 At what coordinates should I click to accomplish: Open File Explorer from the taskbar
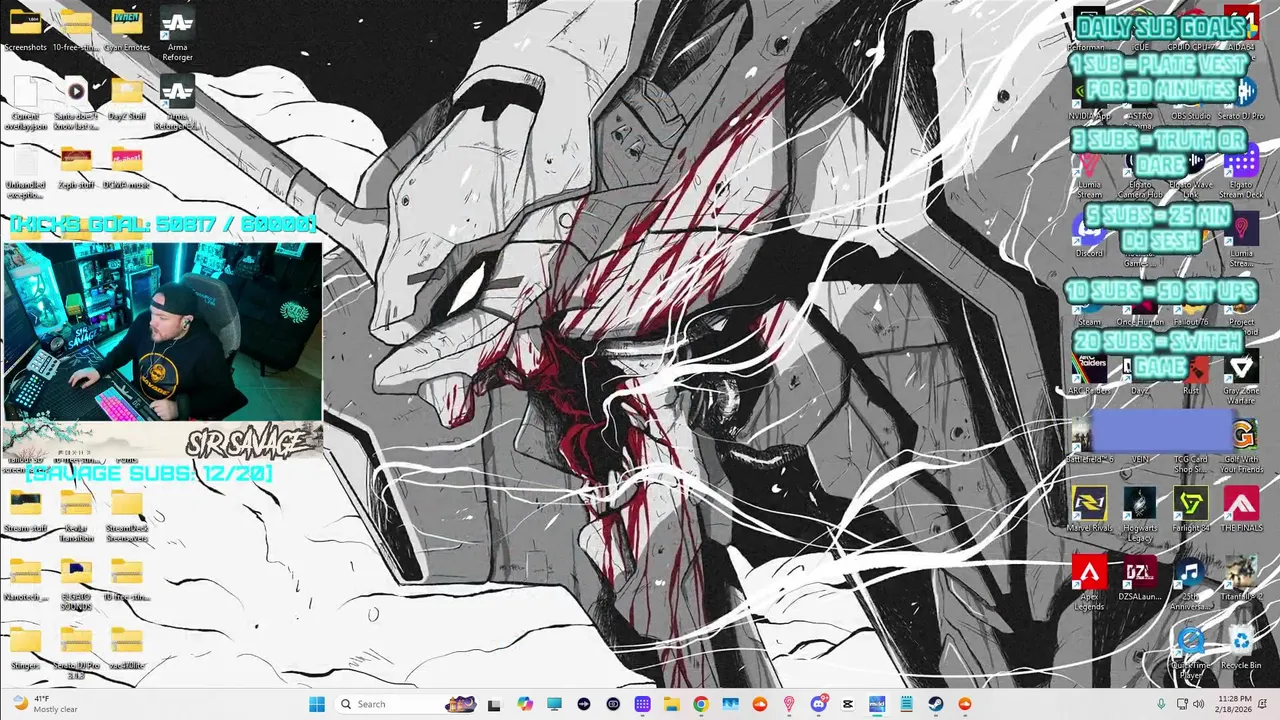point(671,704)
